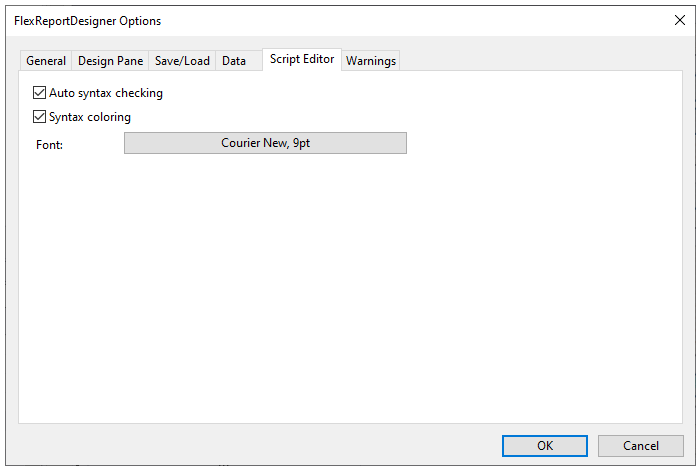This screenshot has height=472, width=700.
Task: Click the 'Syntax coloring' label text
Action: click(x=90, y=117)
